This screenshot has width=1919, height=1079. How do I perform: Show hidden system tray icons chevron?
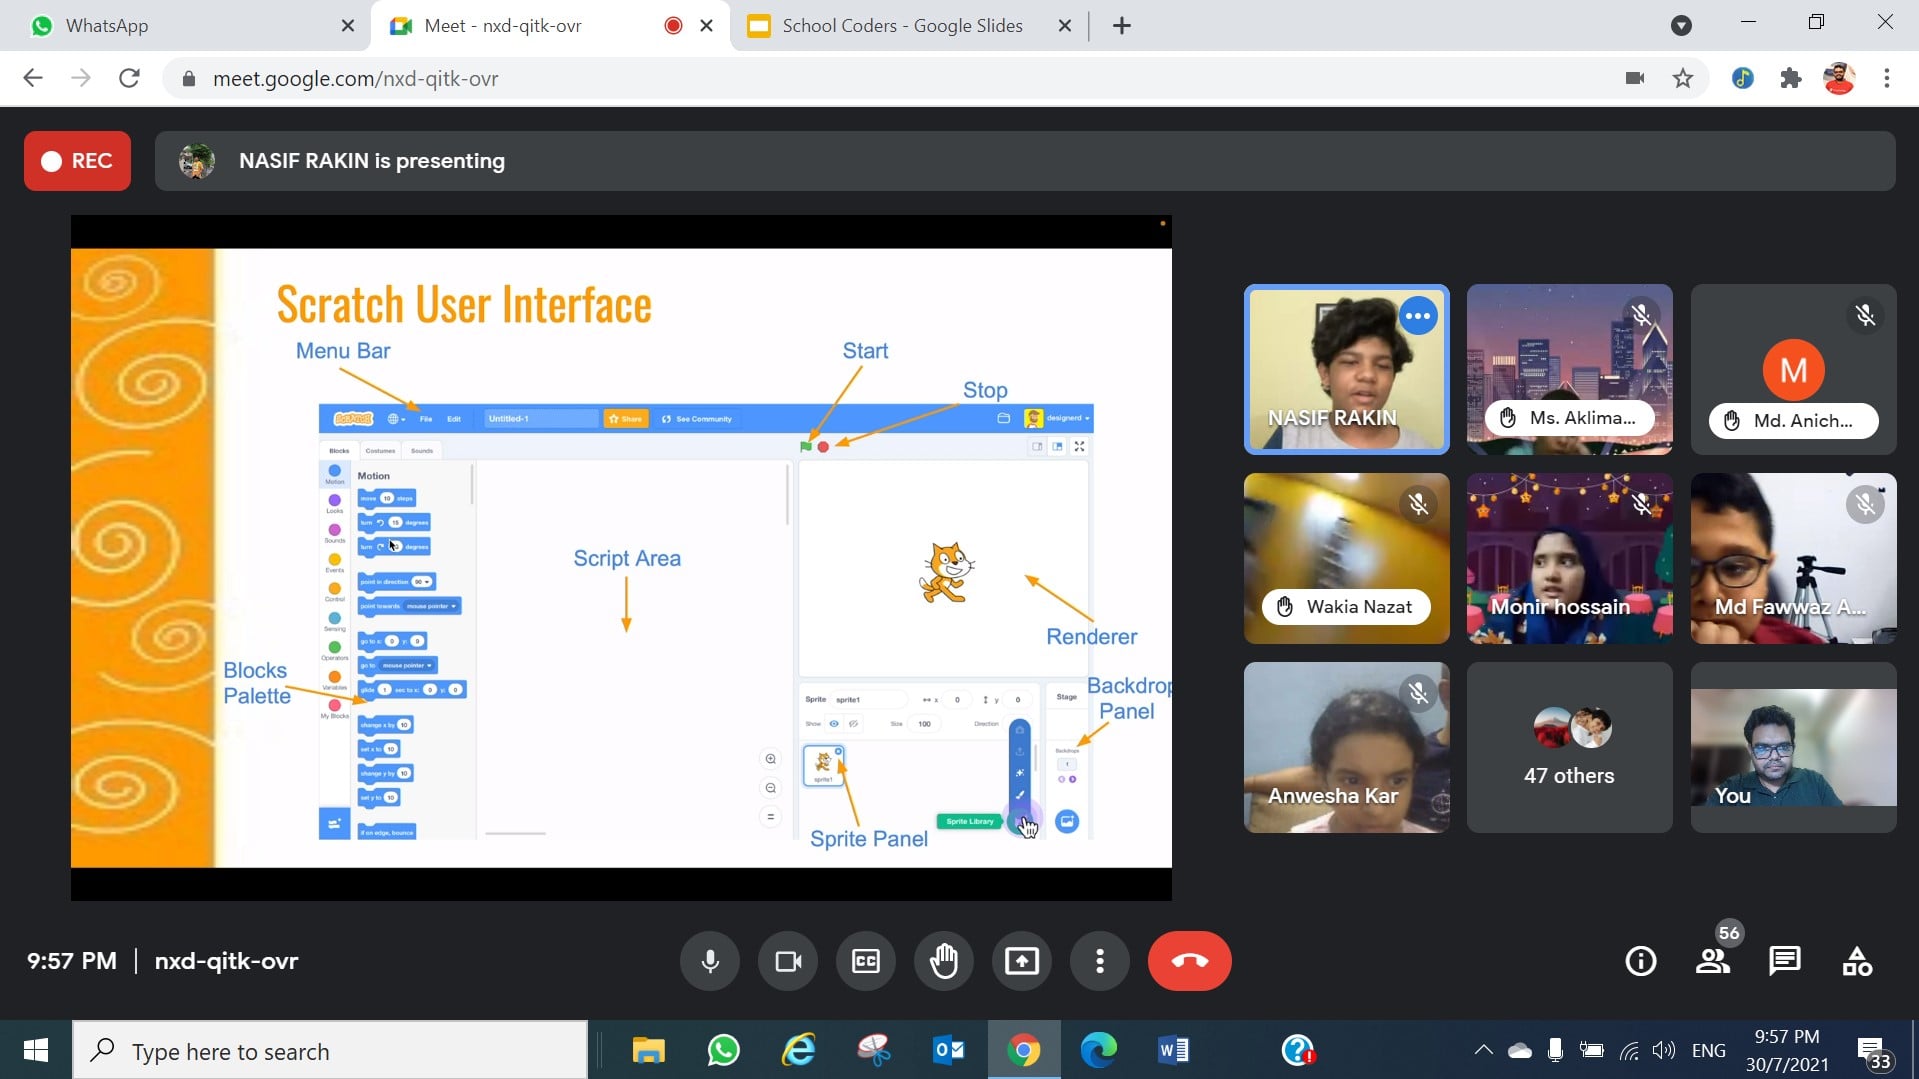pyautogui.click(x=1484, y=1050)
